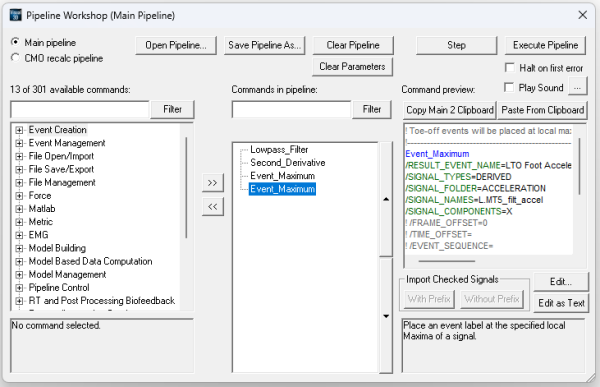Screen dimensions: 600x387
Task: Click command preview horizontal scrollbar
Action: click(x=447, y=261)
